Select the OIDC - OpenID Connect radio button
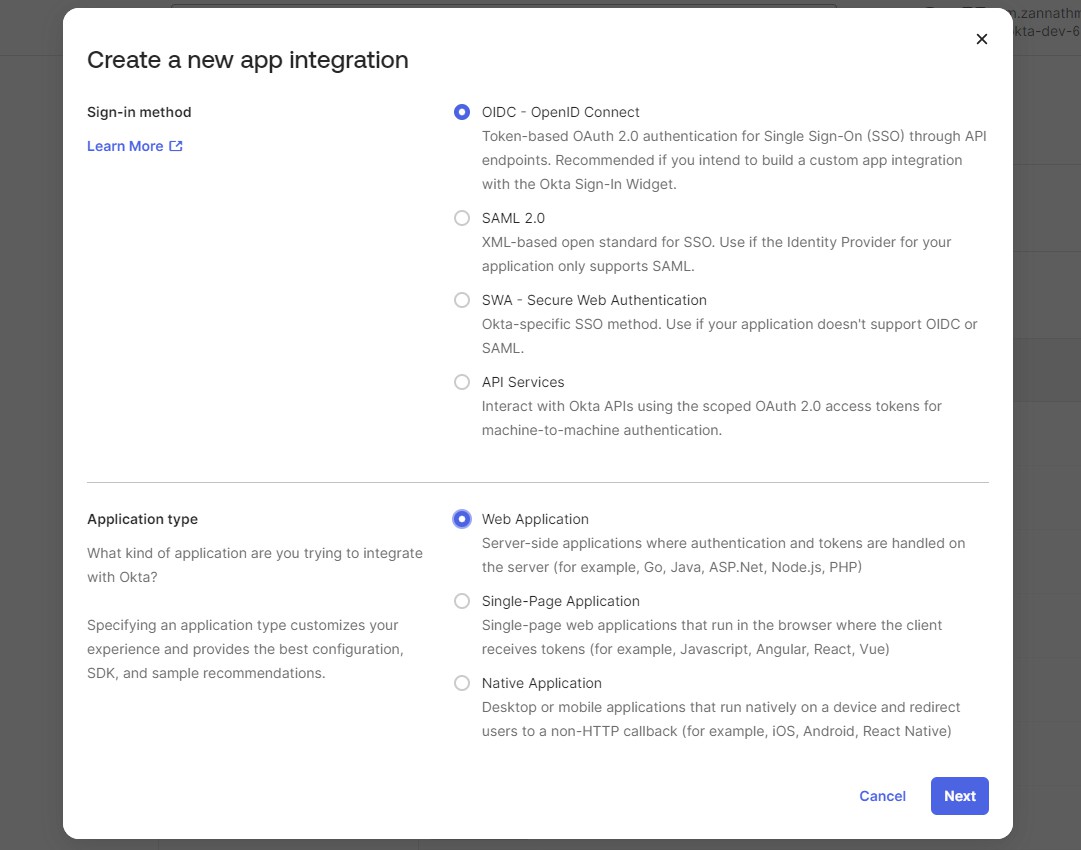The height and width of the screenshot is (850, 1081). click(461, 112)
